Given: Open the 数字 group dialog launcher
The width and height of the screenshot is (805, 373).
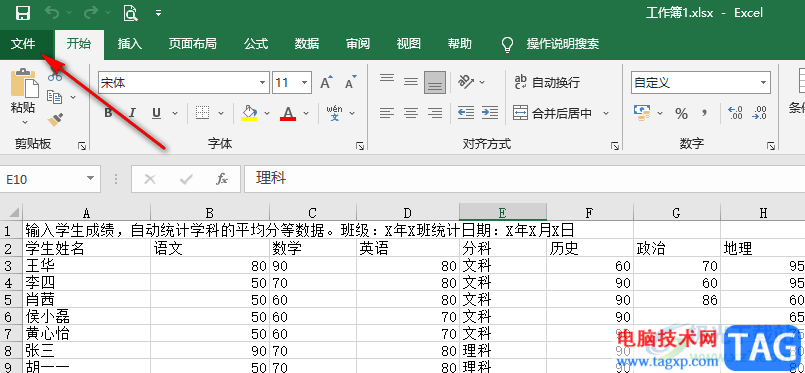Looking at the screenshot, I should 770,147.
